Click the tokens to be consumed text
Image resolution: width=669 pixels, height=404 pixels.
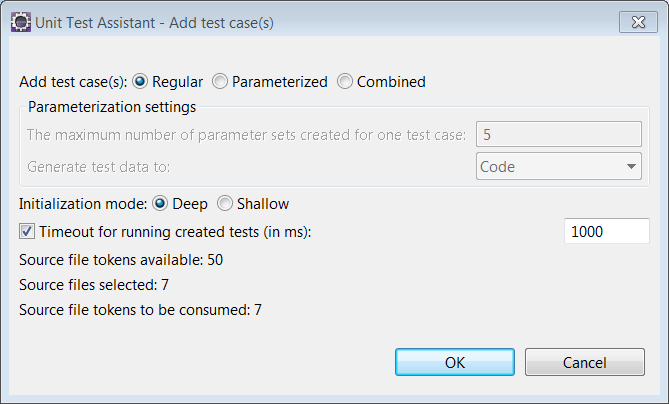[140, 310]
